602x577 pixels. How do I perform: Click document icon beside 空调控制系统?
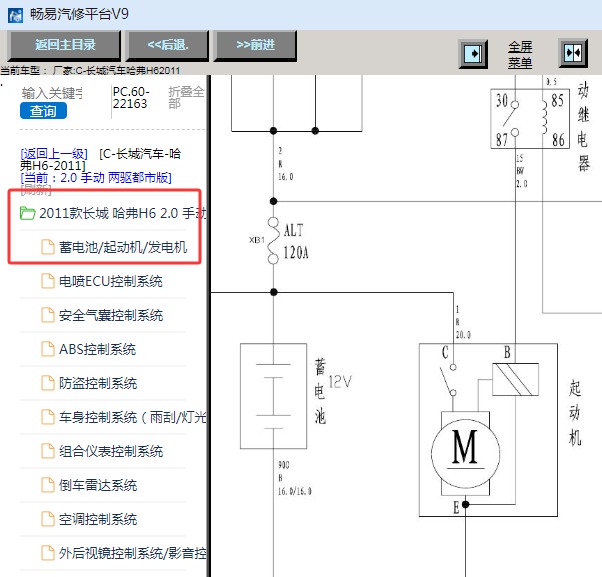[x=48, y=519]
